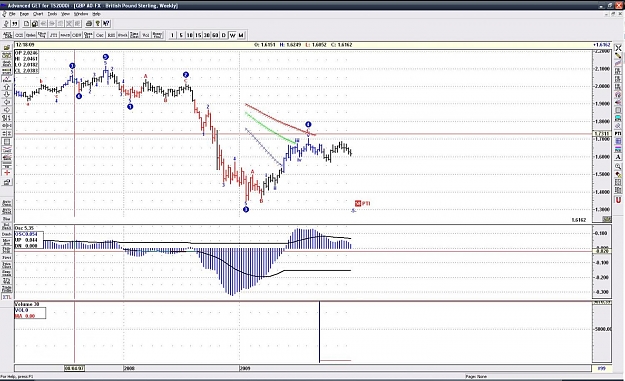625x381 pixels.
Task: Select the W weekly timeframe button
Action: pos(232,35)
